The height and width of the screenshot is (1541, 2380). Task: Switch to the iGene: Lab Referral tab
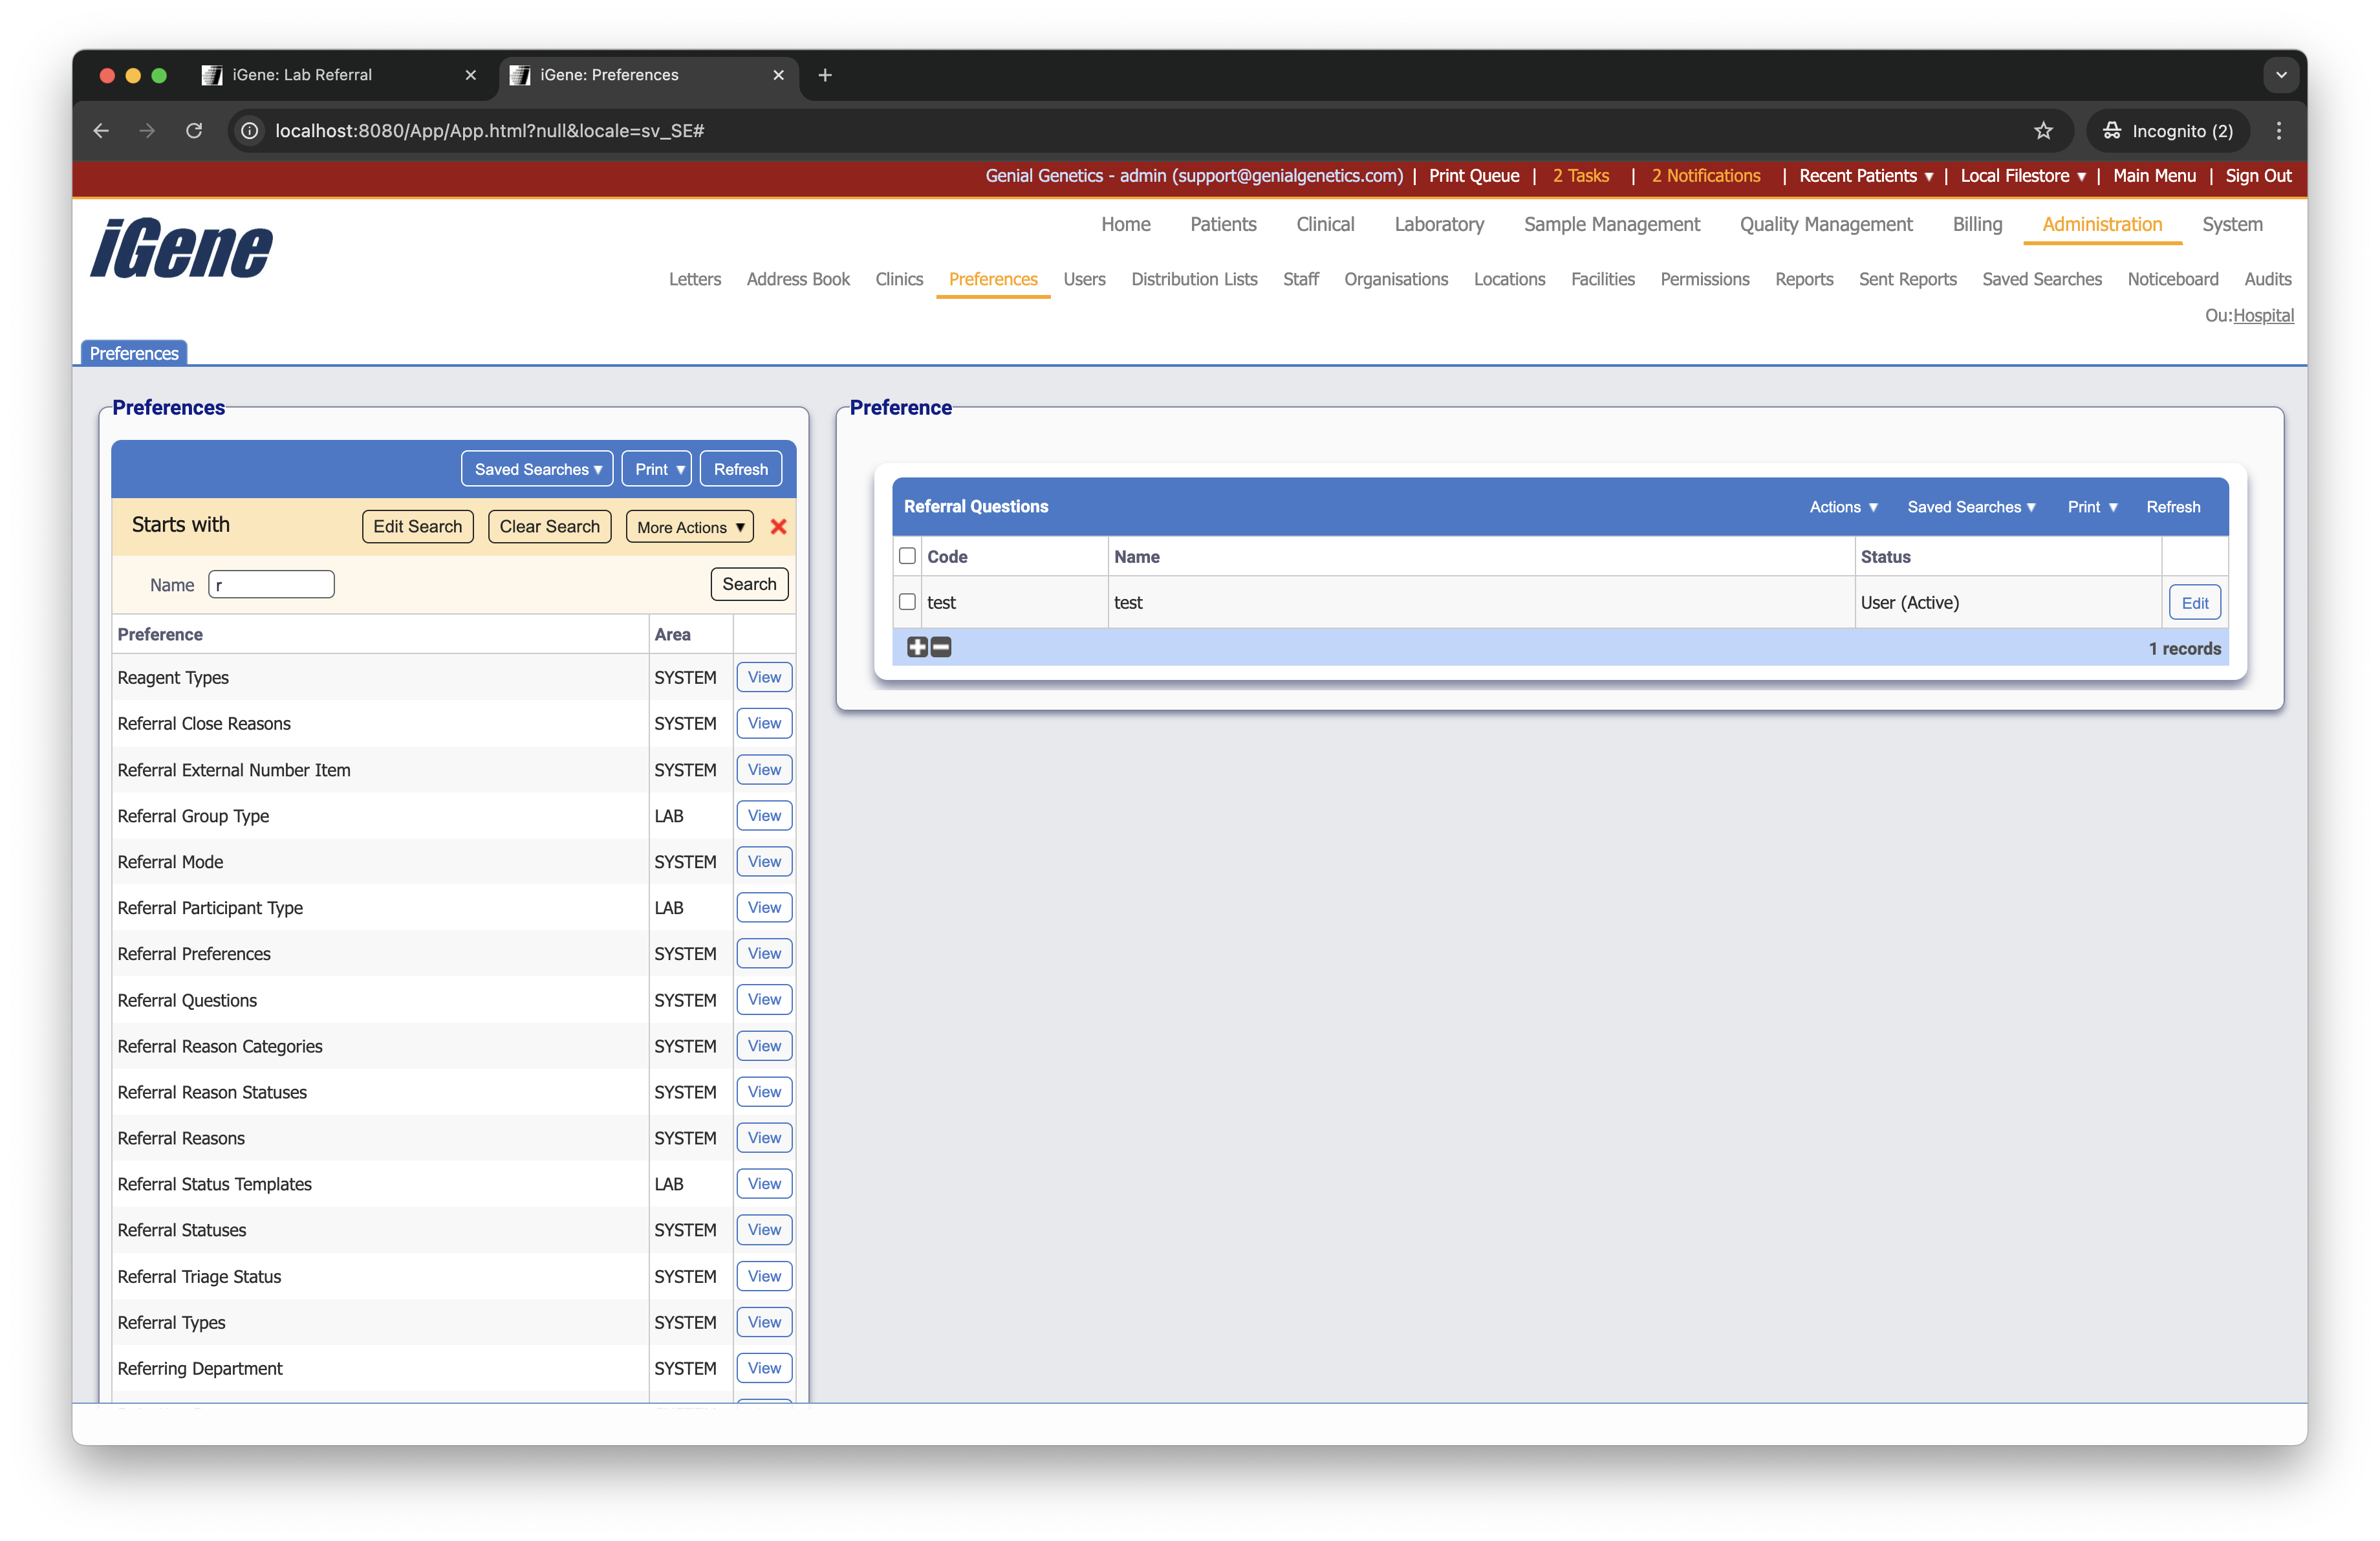coord(302,75)
